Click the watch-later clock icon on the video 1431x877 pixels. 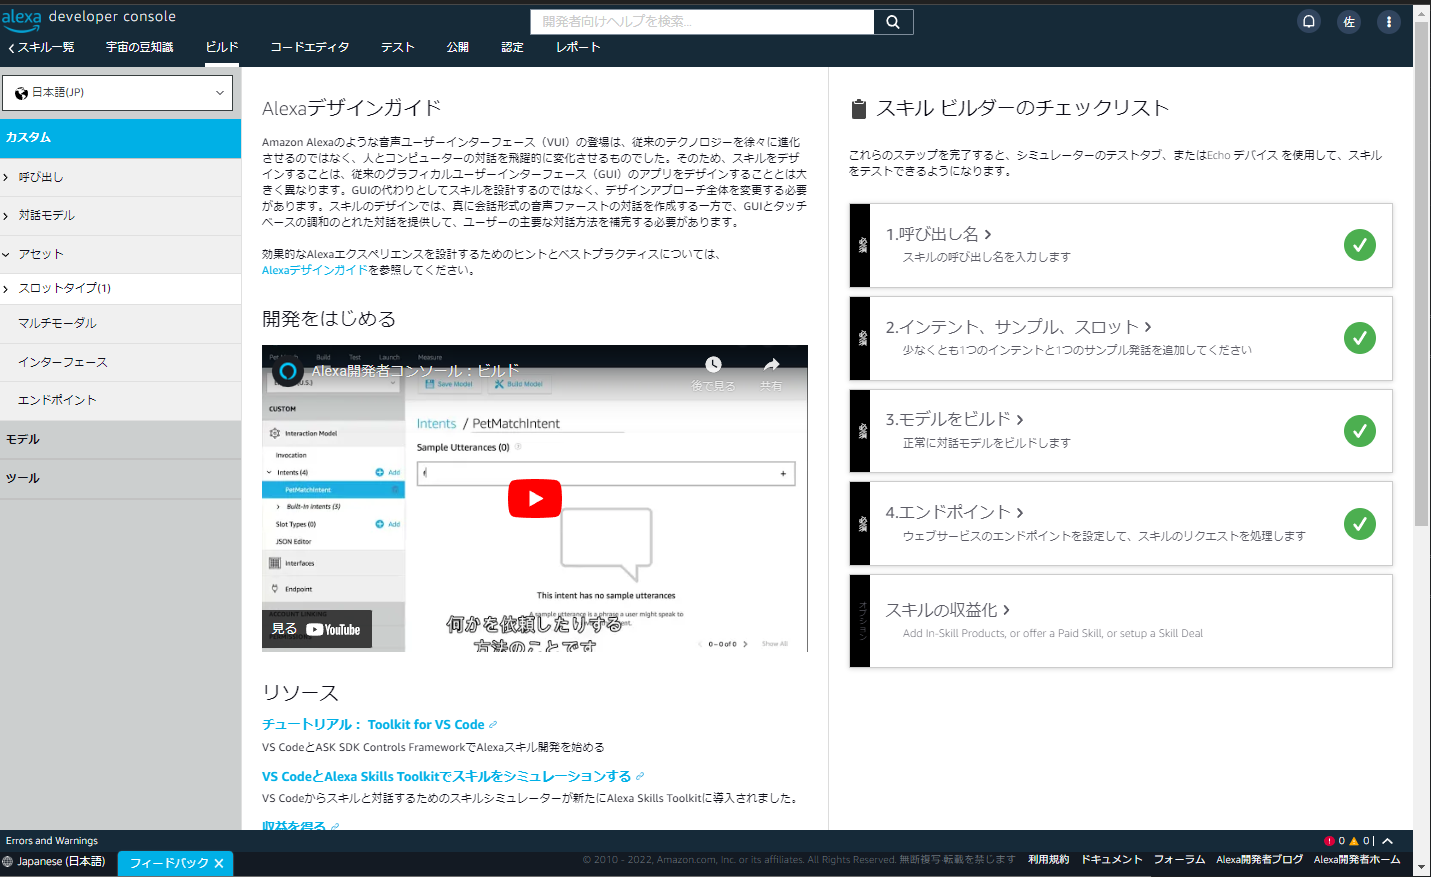click(x=715, y=364)
